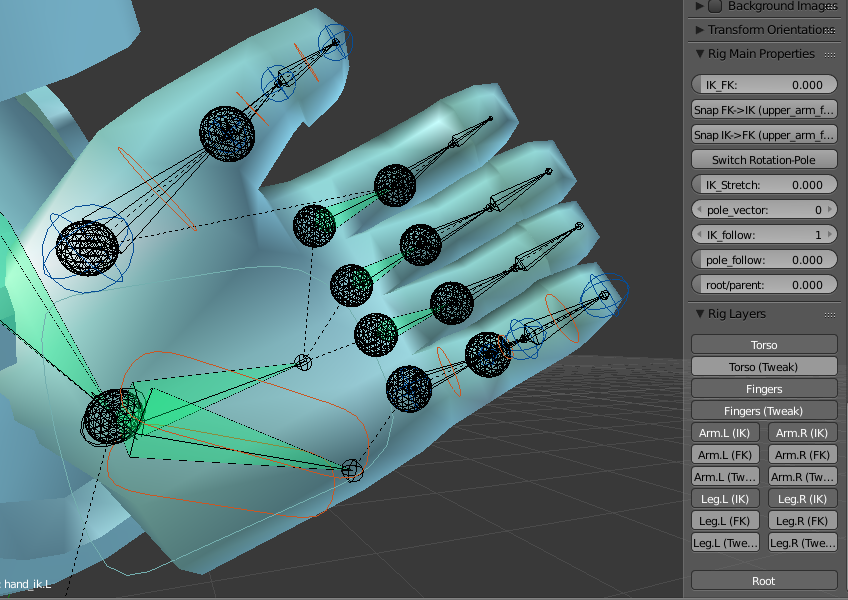Click the hand_ik.L bone name label

click(x=28, y=584)
